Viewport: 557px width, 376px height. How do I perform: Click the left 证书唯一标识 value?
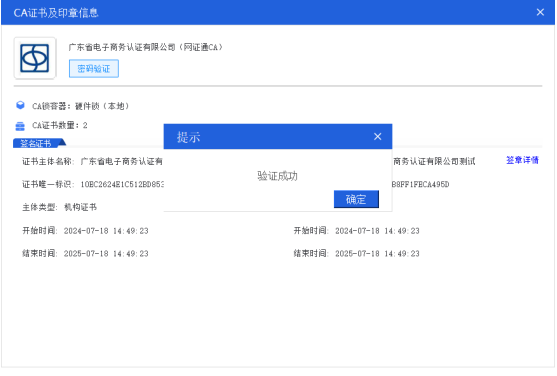(x=122, y=184)
